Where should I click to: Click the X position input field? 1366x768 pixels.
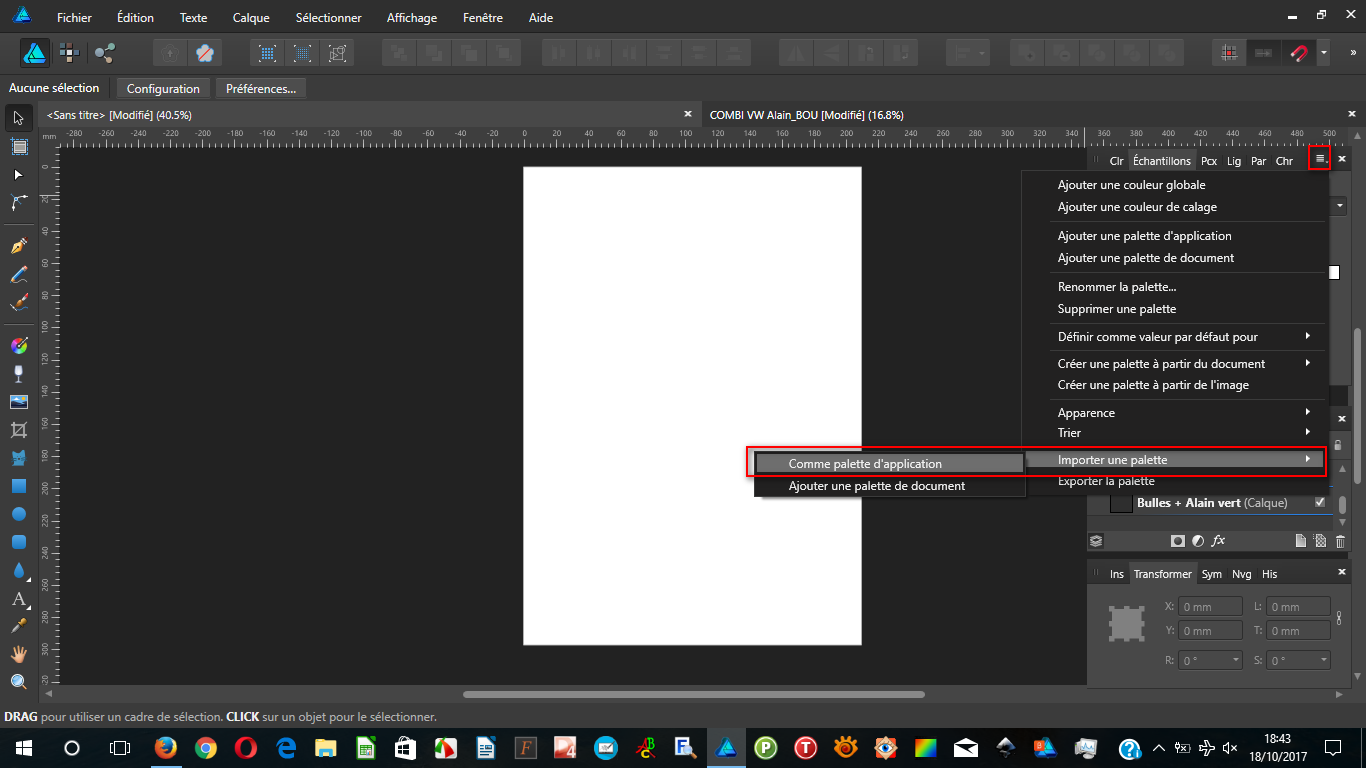pyautogui.click(x=1210, y=607)
